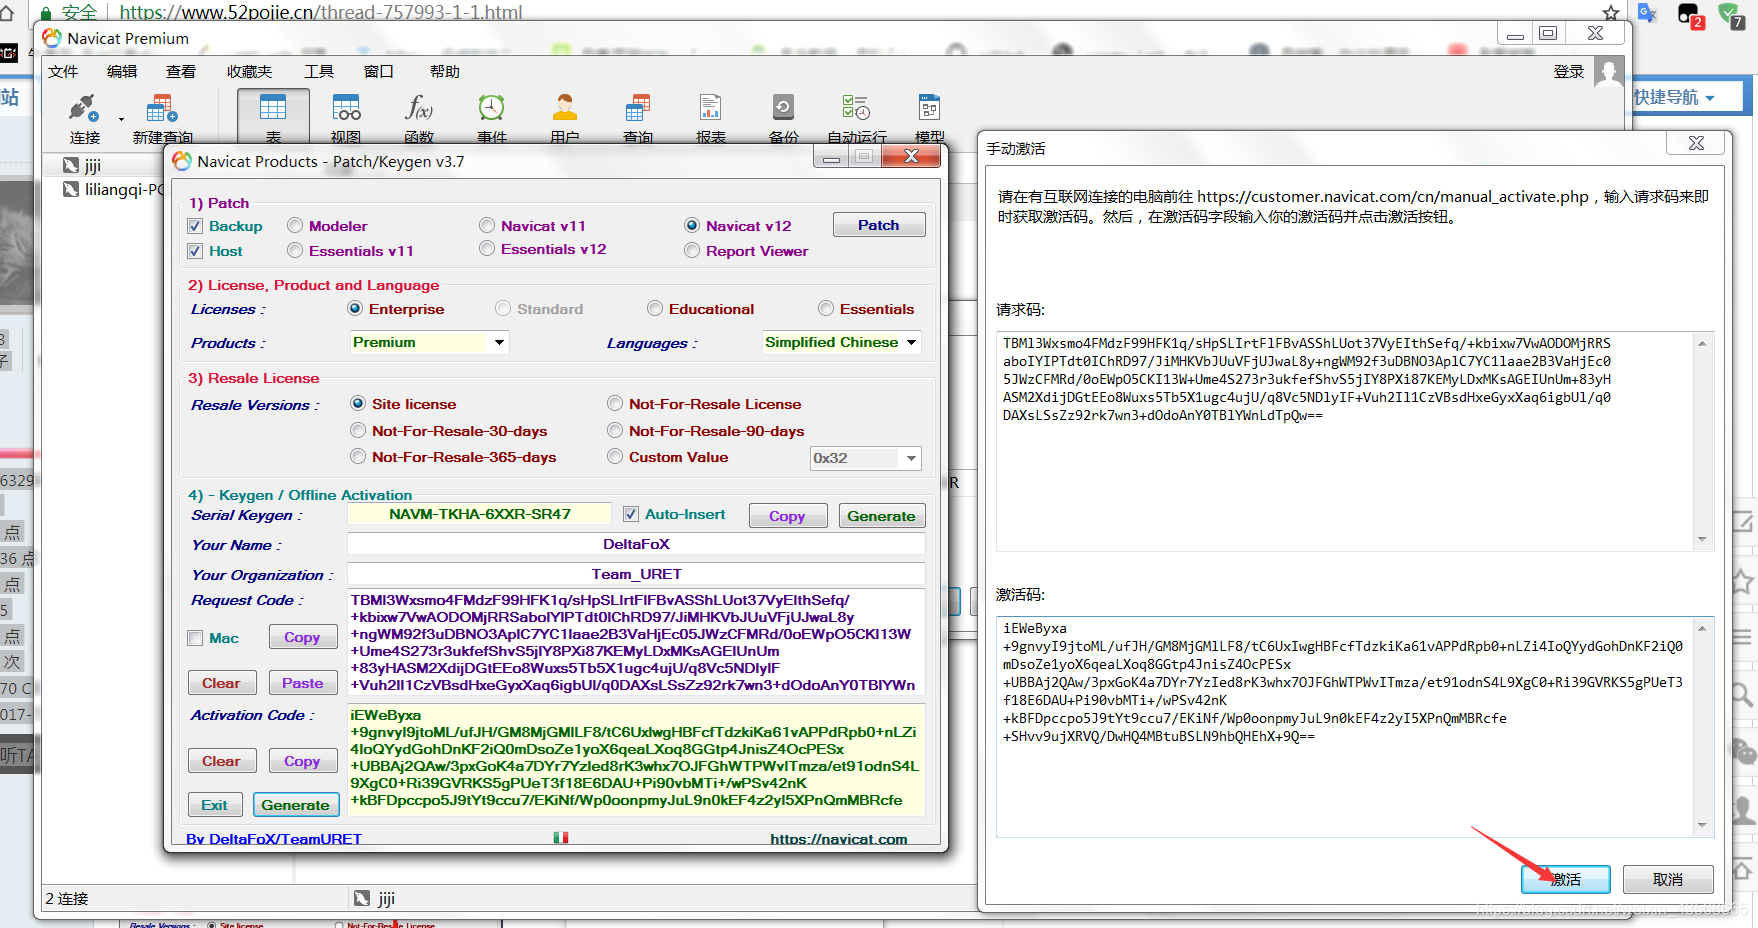
Task: Open the Function (函数) toolbar icon
Action: [x=419, y=117]
